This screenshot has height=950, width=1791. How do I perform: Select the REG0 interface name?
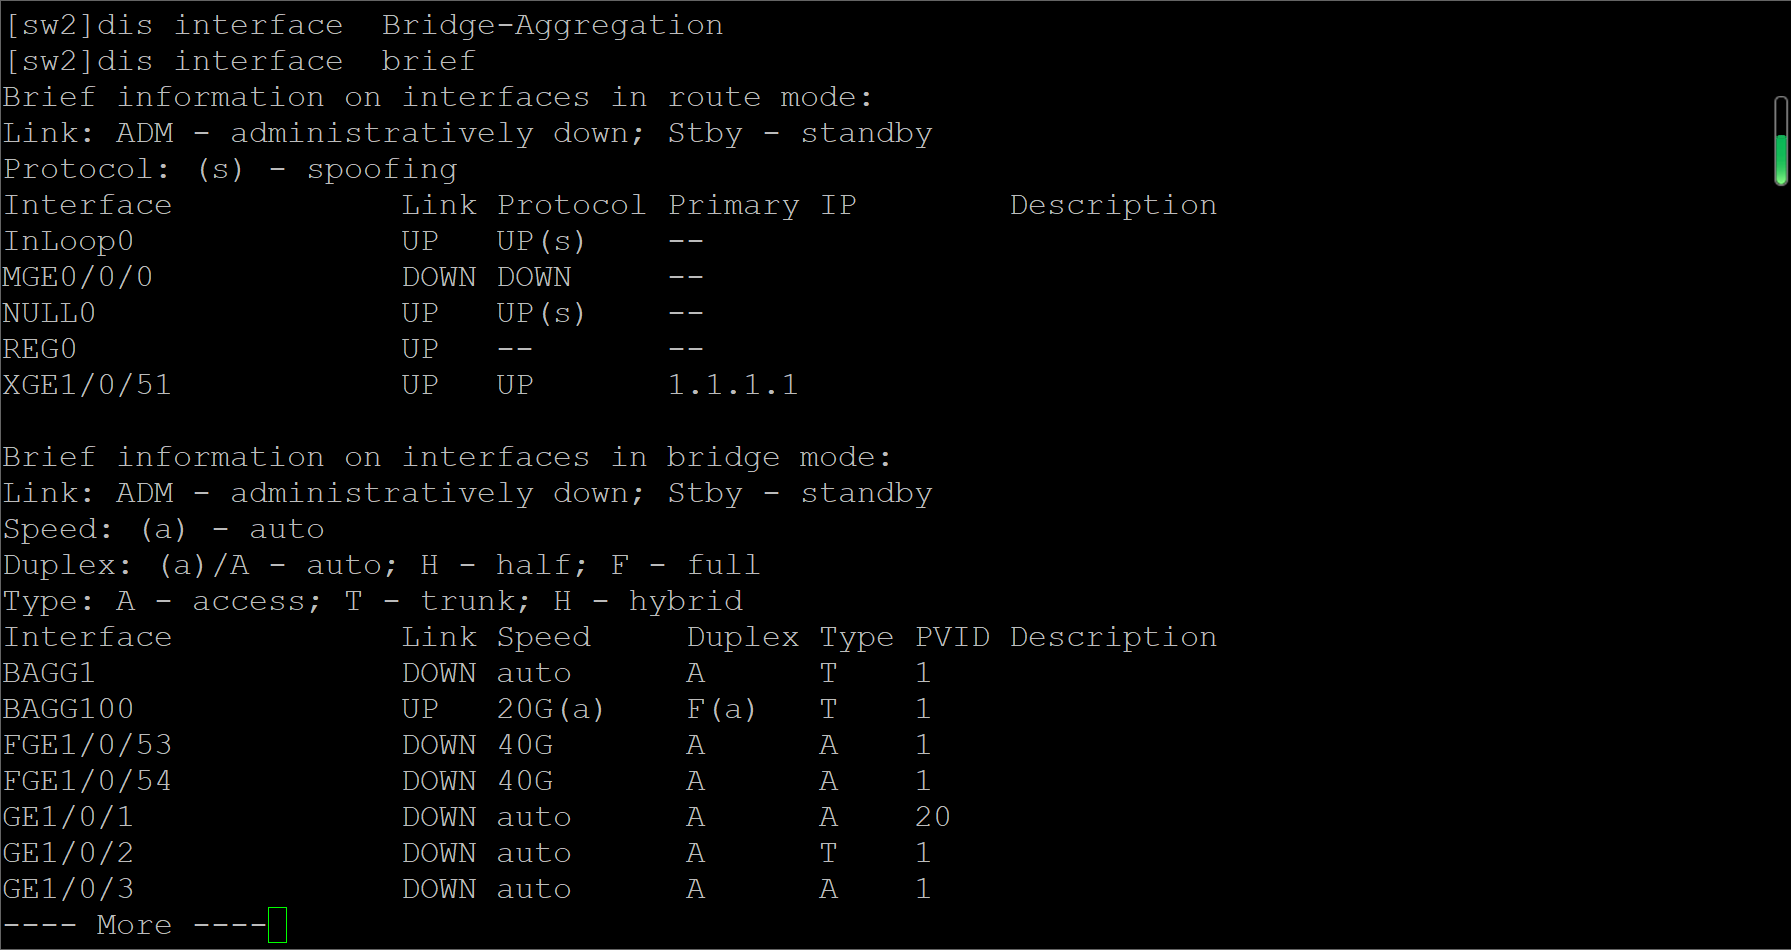point(40,349)
